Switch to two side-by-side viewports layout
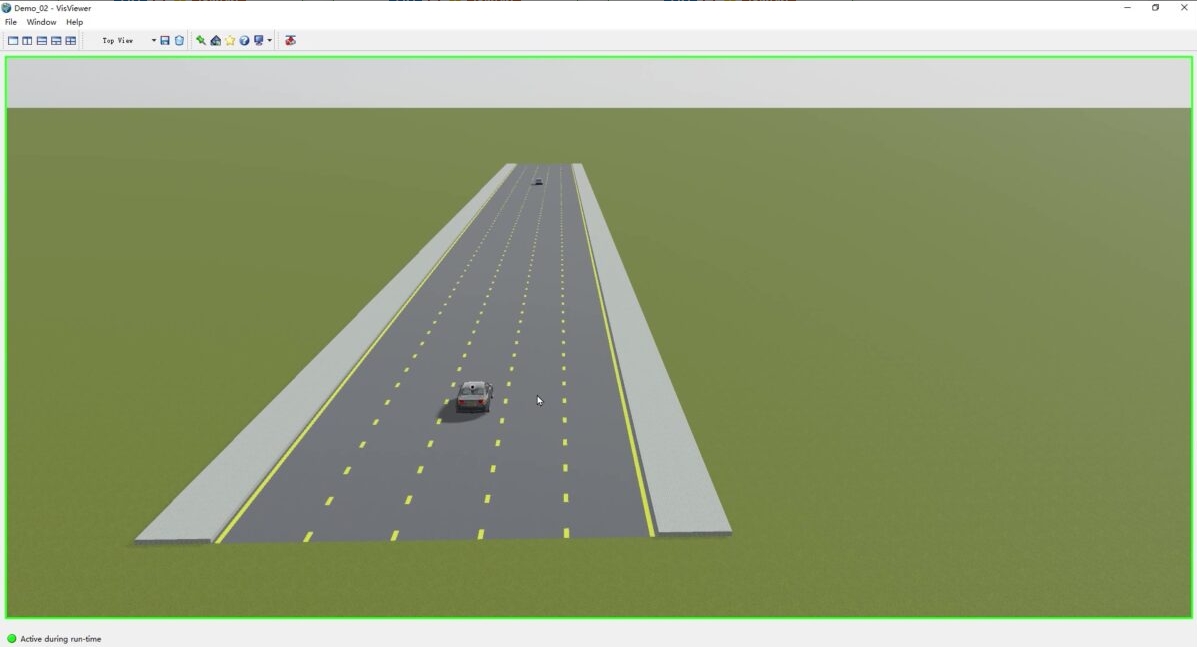1197x647 pixels. [x=27, y=41]
